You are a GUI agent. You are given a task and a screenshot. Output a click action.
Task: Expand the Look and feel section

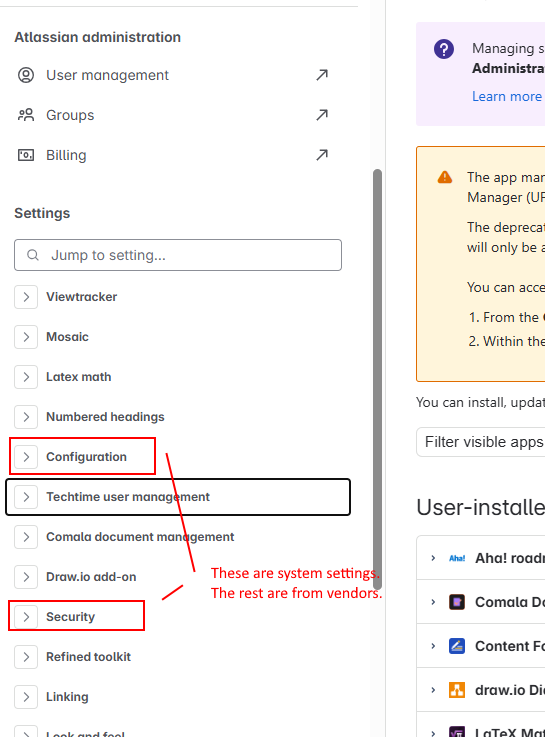(26, 731)
